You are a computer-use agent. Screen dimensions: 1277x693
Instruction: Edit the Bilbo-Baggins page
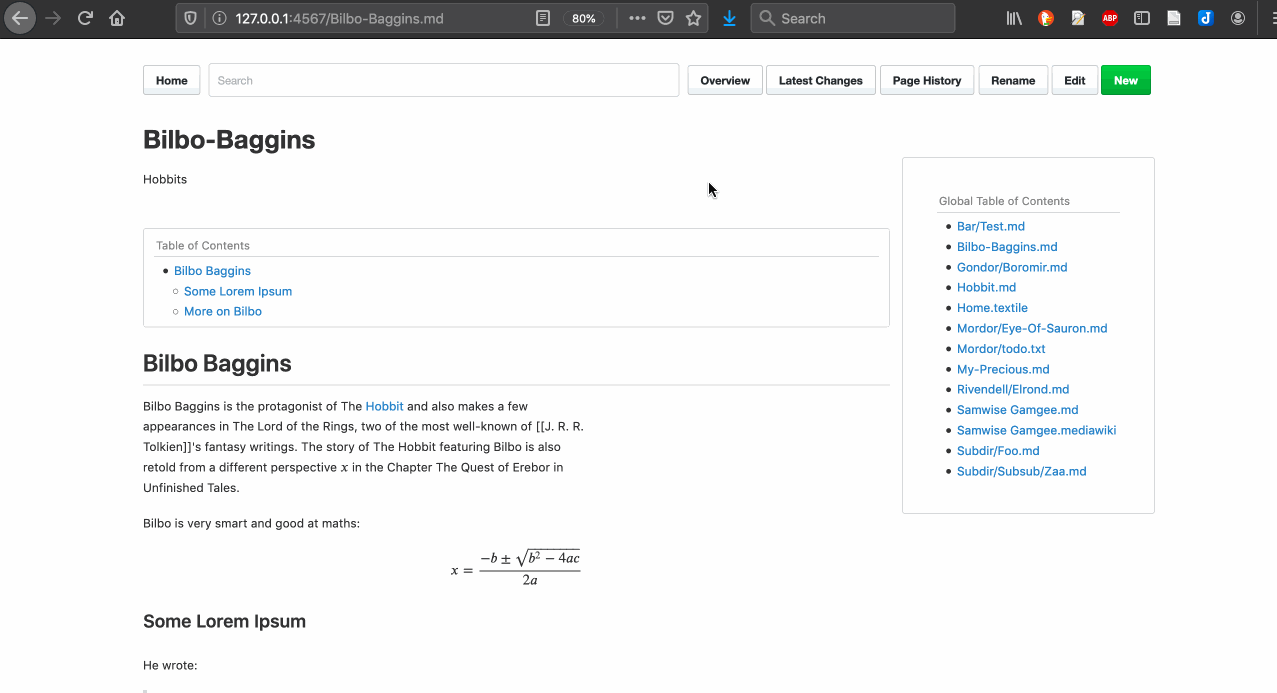click(1075, 81)
